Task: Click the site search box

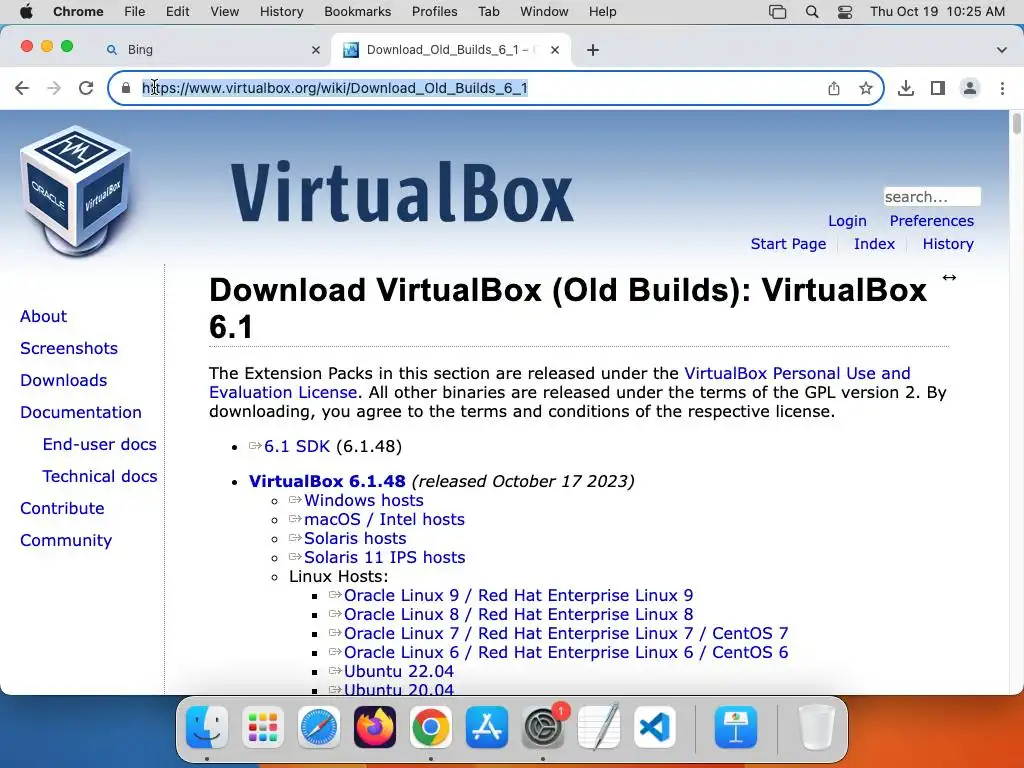Action: click(932, 197)
